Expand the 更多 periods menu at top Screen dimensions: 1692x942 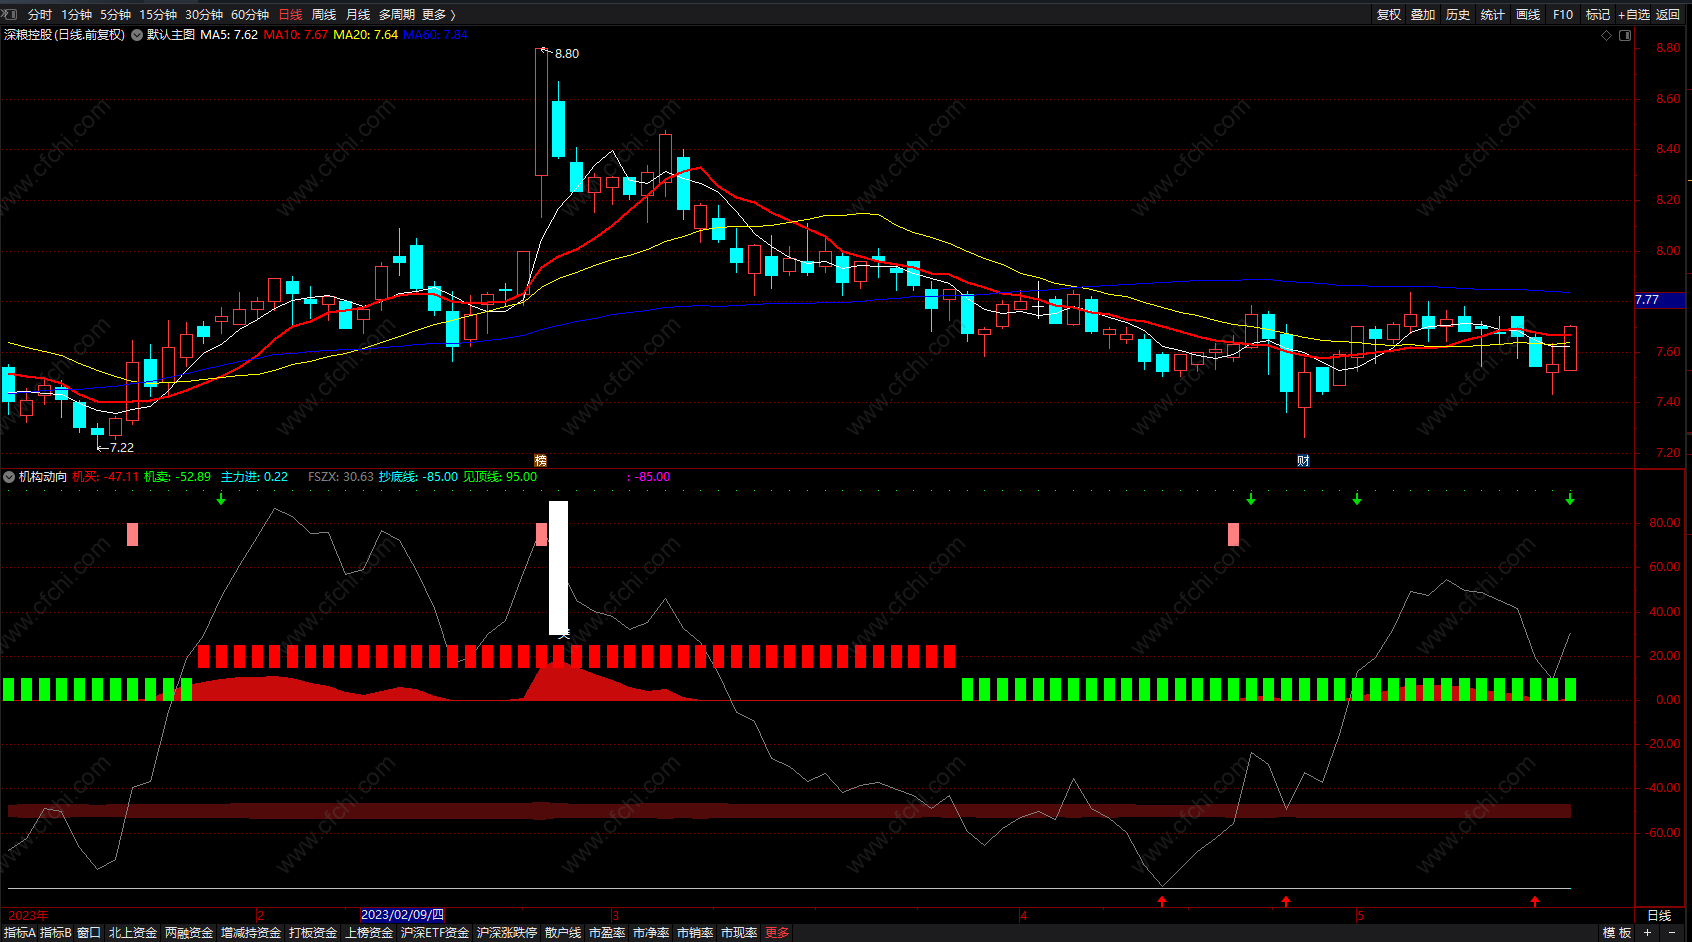point(439,14)
